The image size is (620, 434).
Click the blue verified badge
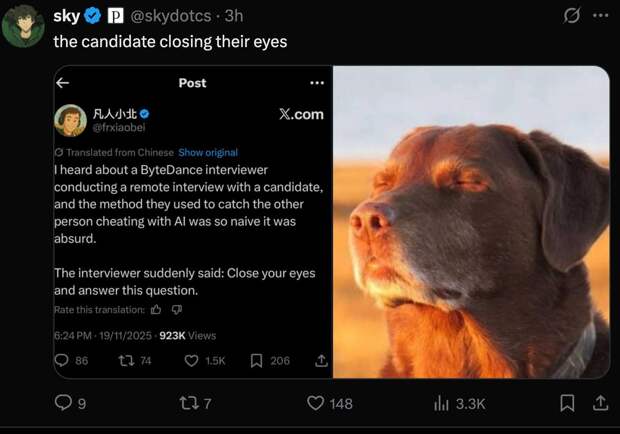[x=93, y=17]
